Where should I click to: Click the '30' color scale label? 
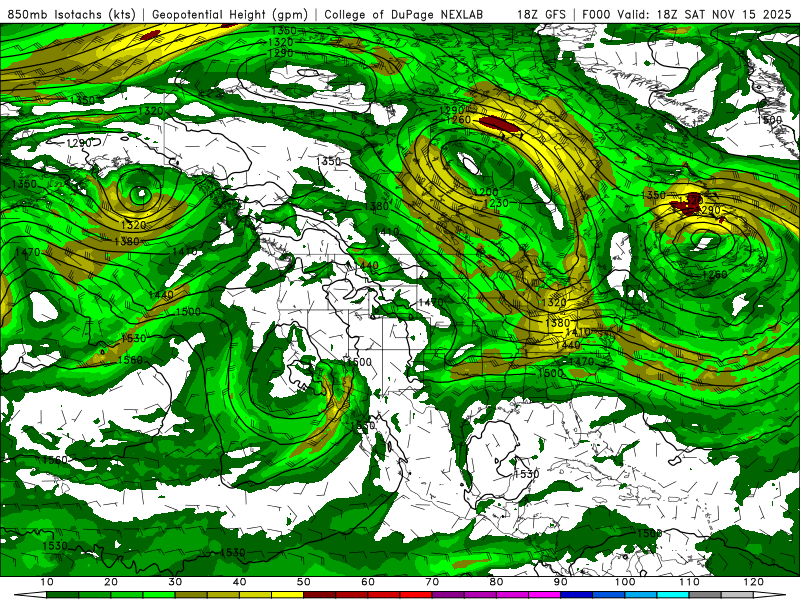point(175,582)
